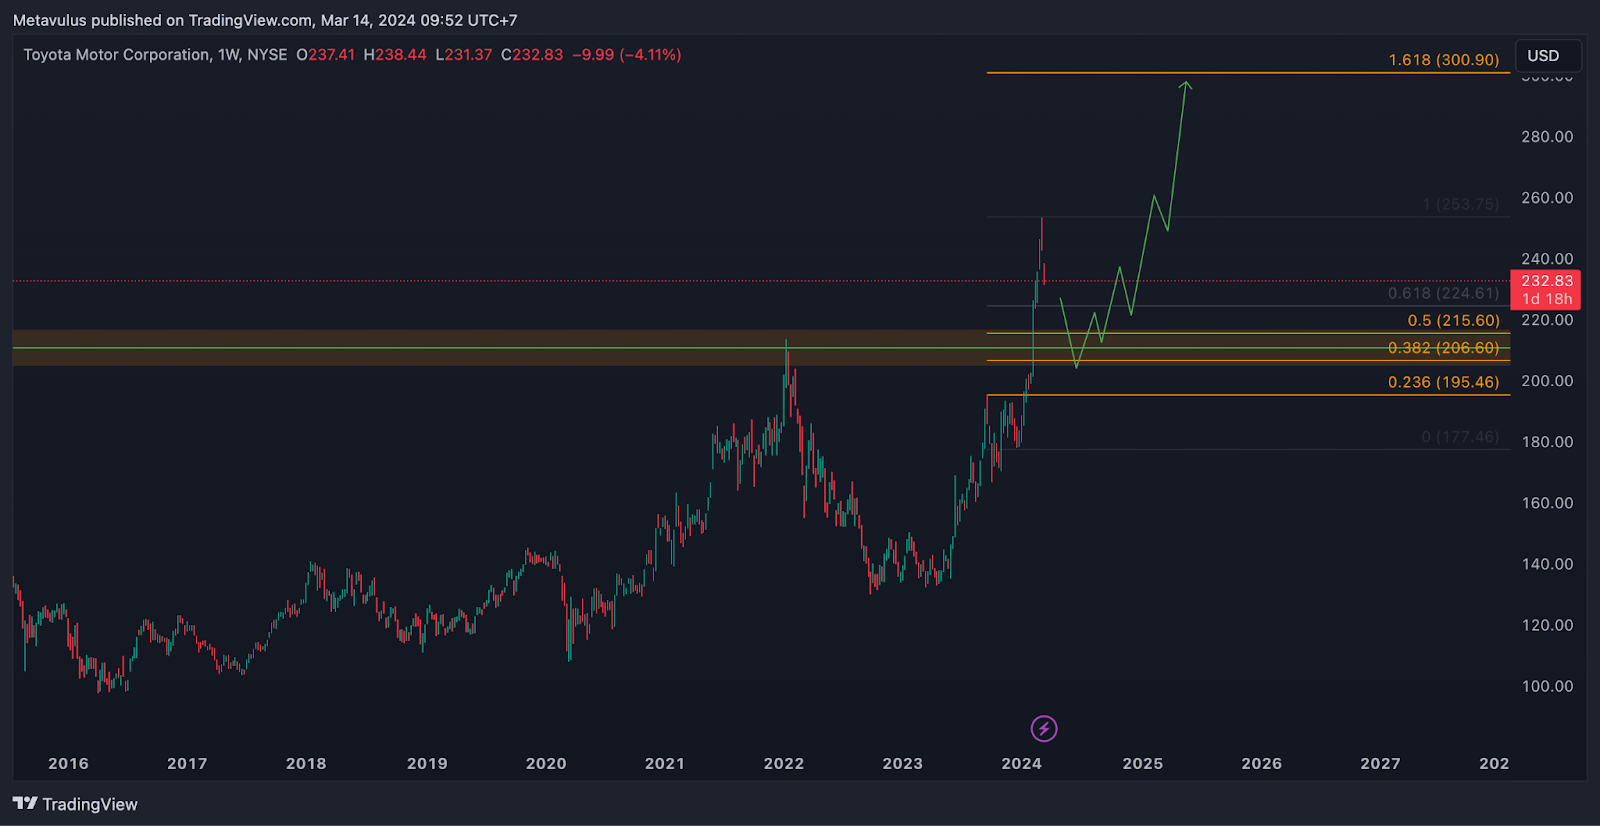The image size is (1600, 826).
Task: Click the Metavulus published on TradingView.com header
Action: click(265, 20)
